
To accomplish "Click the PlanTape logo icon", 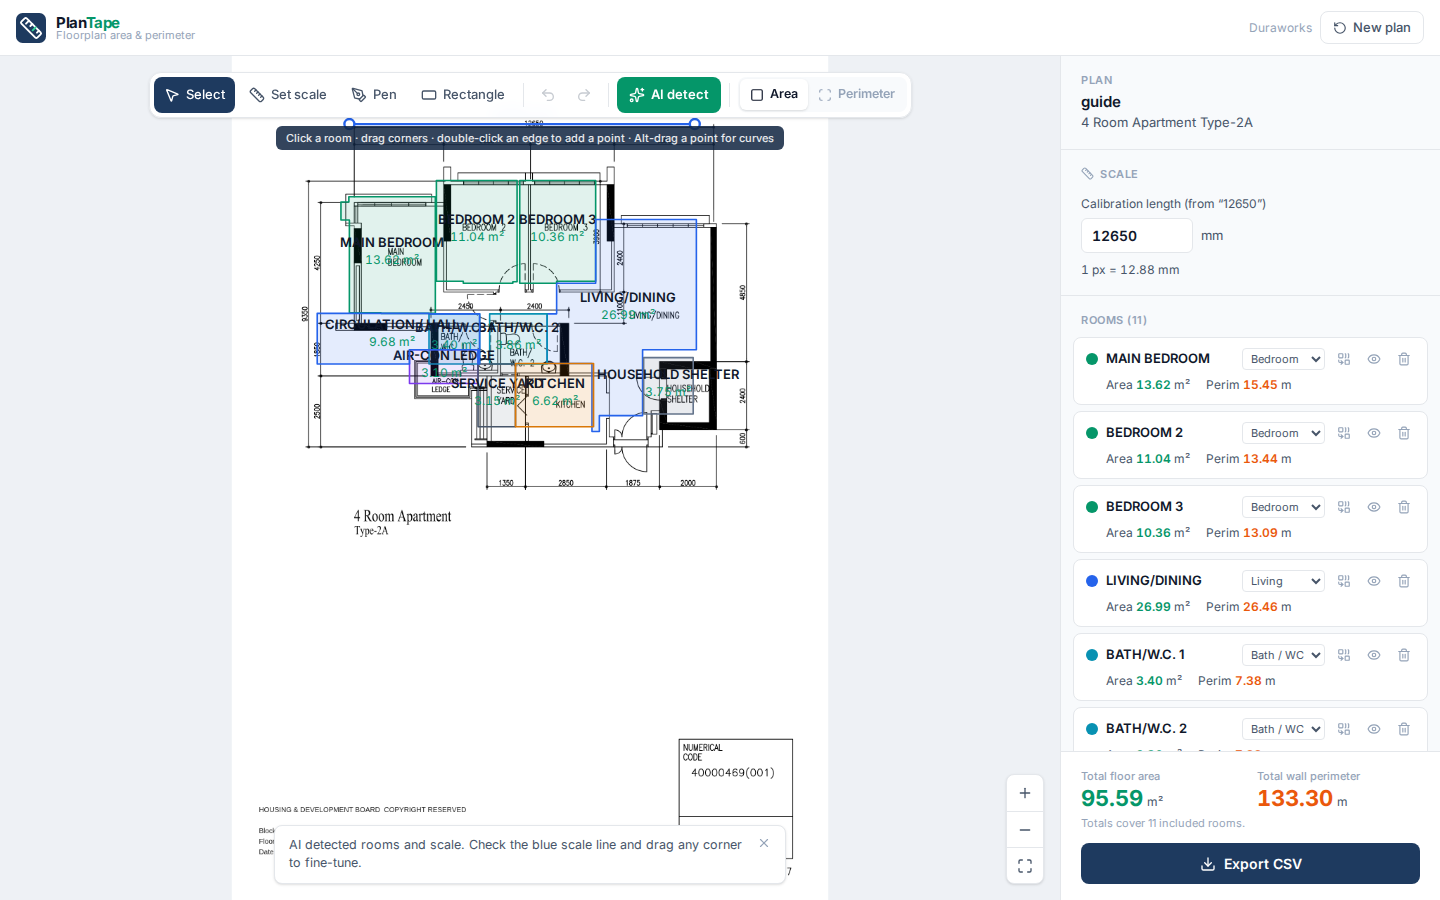I will click(31, 28).
